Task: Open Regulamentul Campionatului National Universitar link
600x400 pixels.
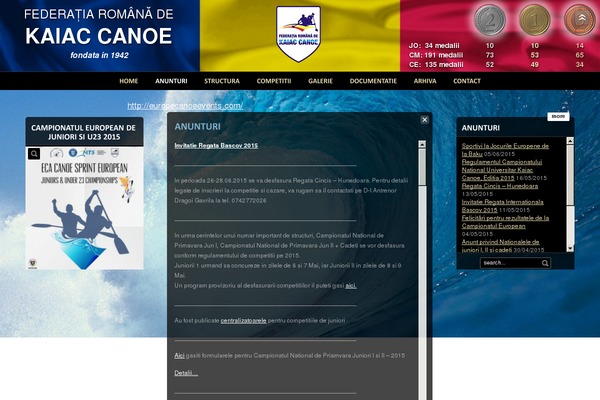Action: [x=502, y=170]
